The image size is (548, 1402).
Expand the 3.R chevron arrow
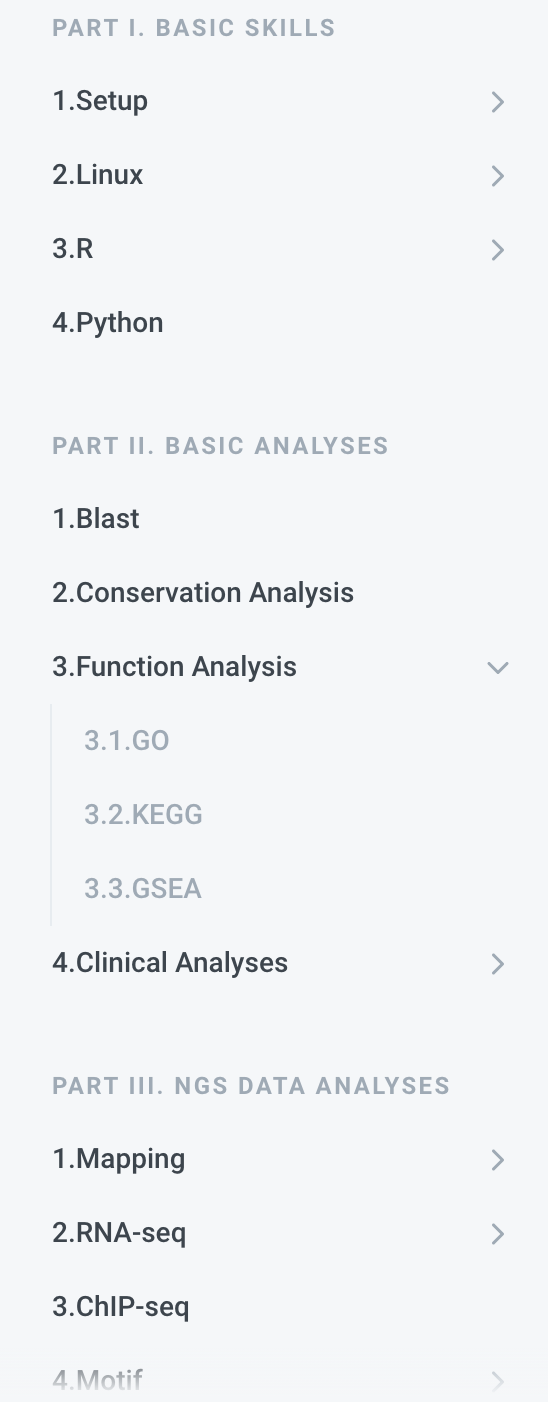497,250
